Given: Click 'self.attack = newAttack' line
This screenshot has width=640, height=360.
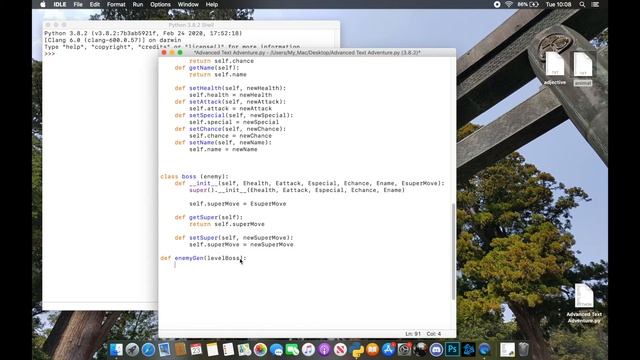Looking at the screenshot, I should point(230,109).
